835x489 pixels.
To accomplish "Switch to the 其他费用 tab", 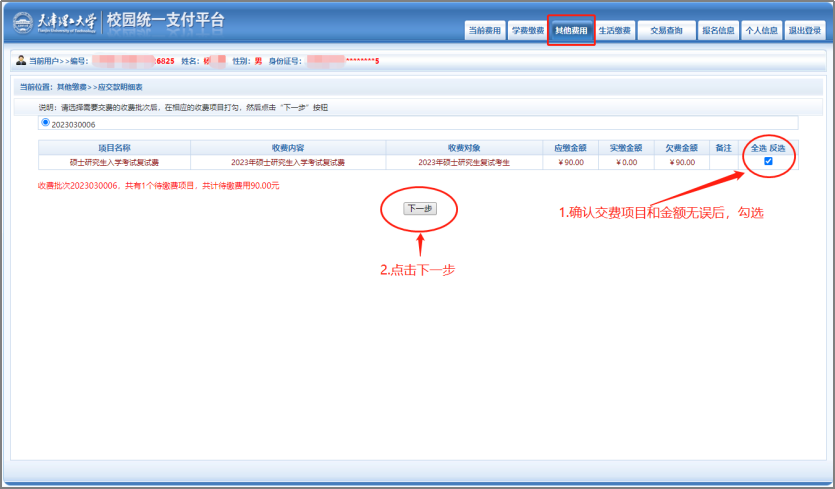I will tap(571, 30).
